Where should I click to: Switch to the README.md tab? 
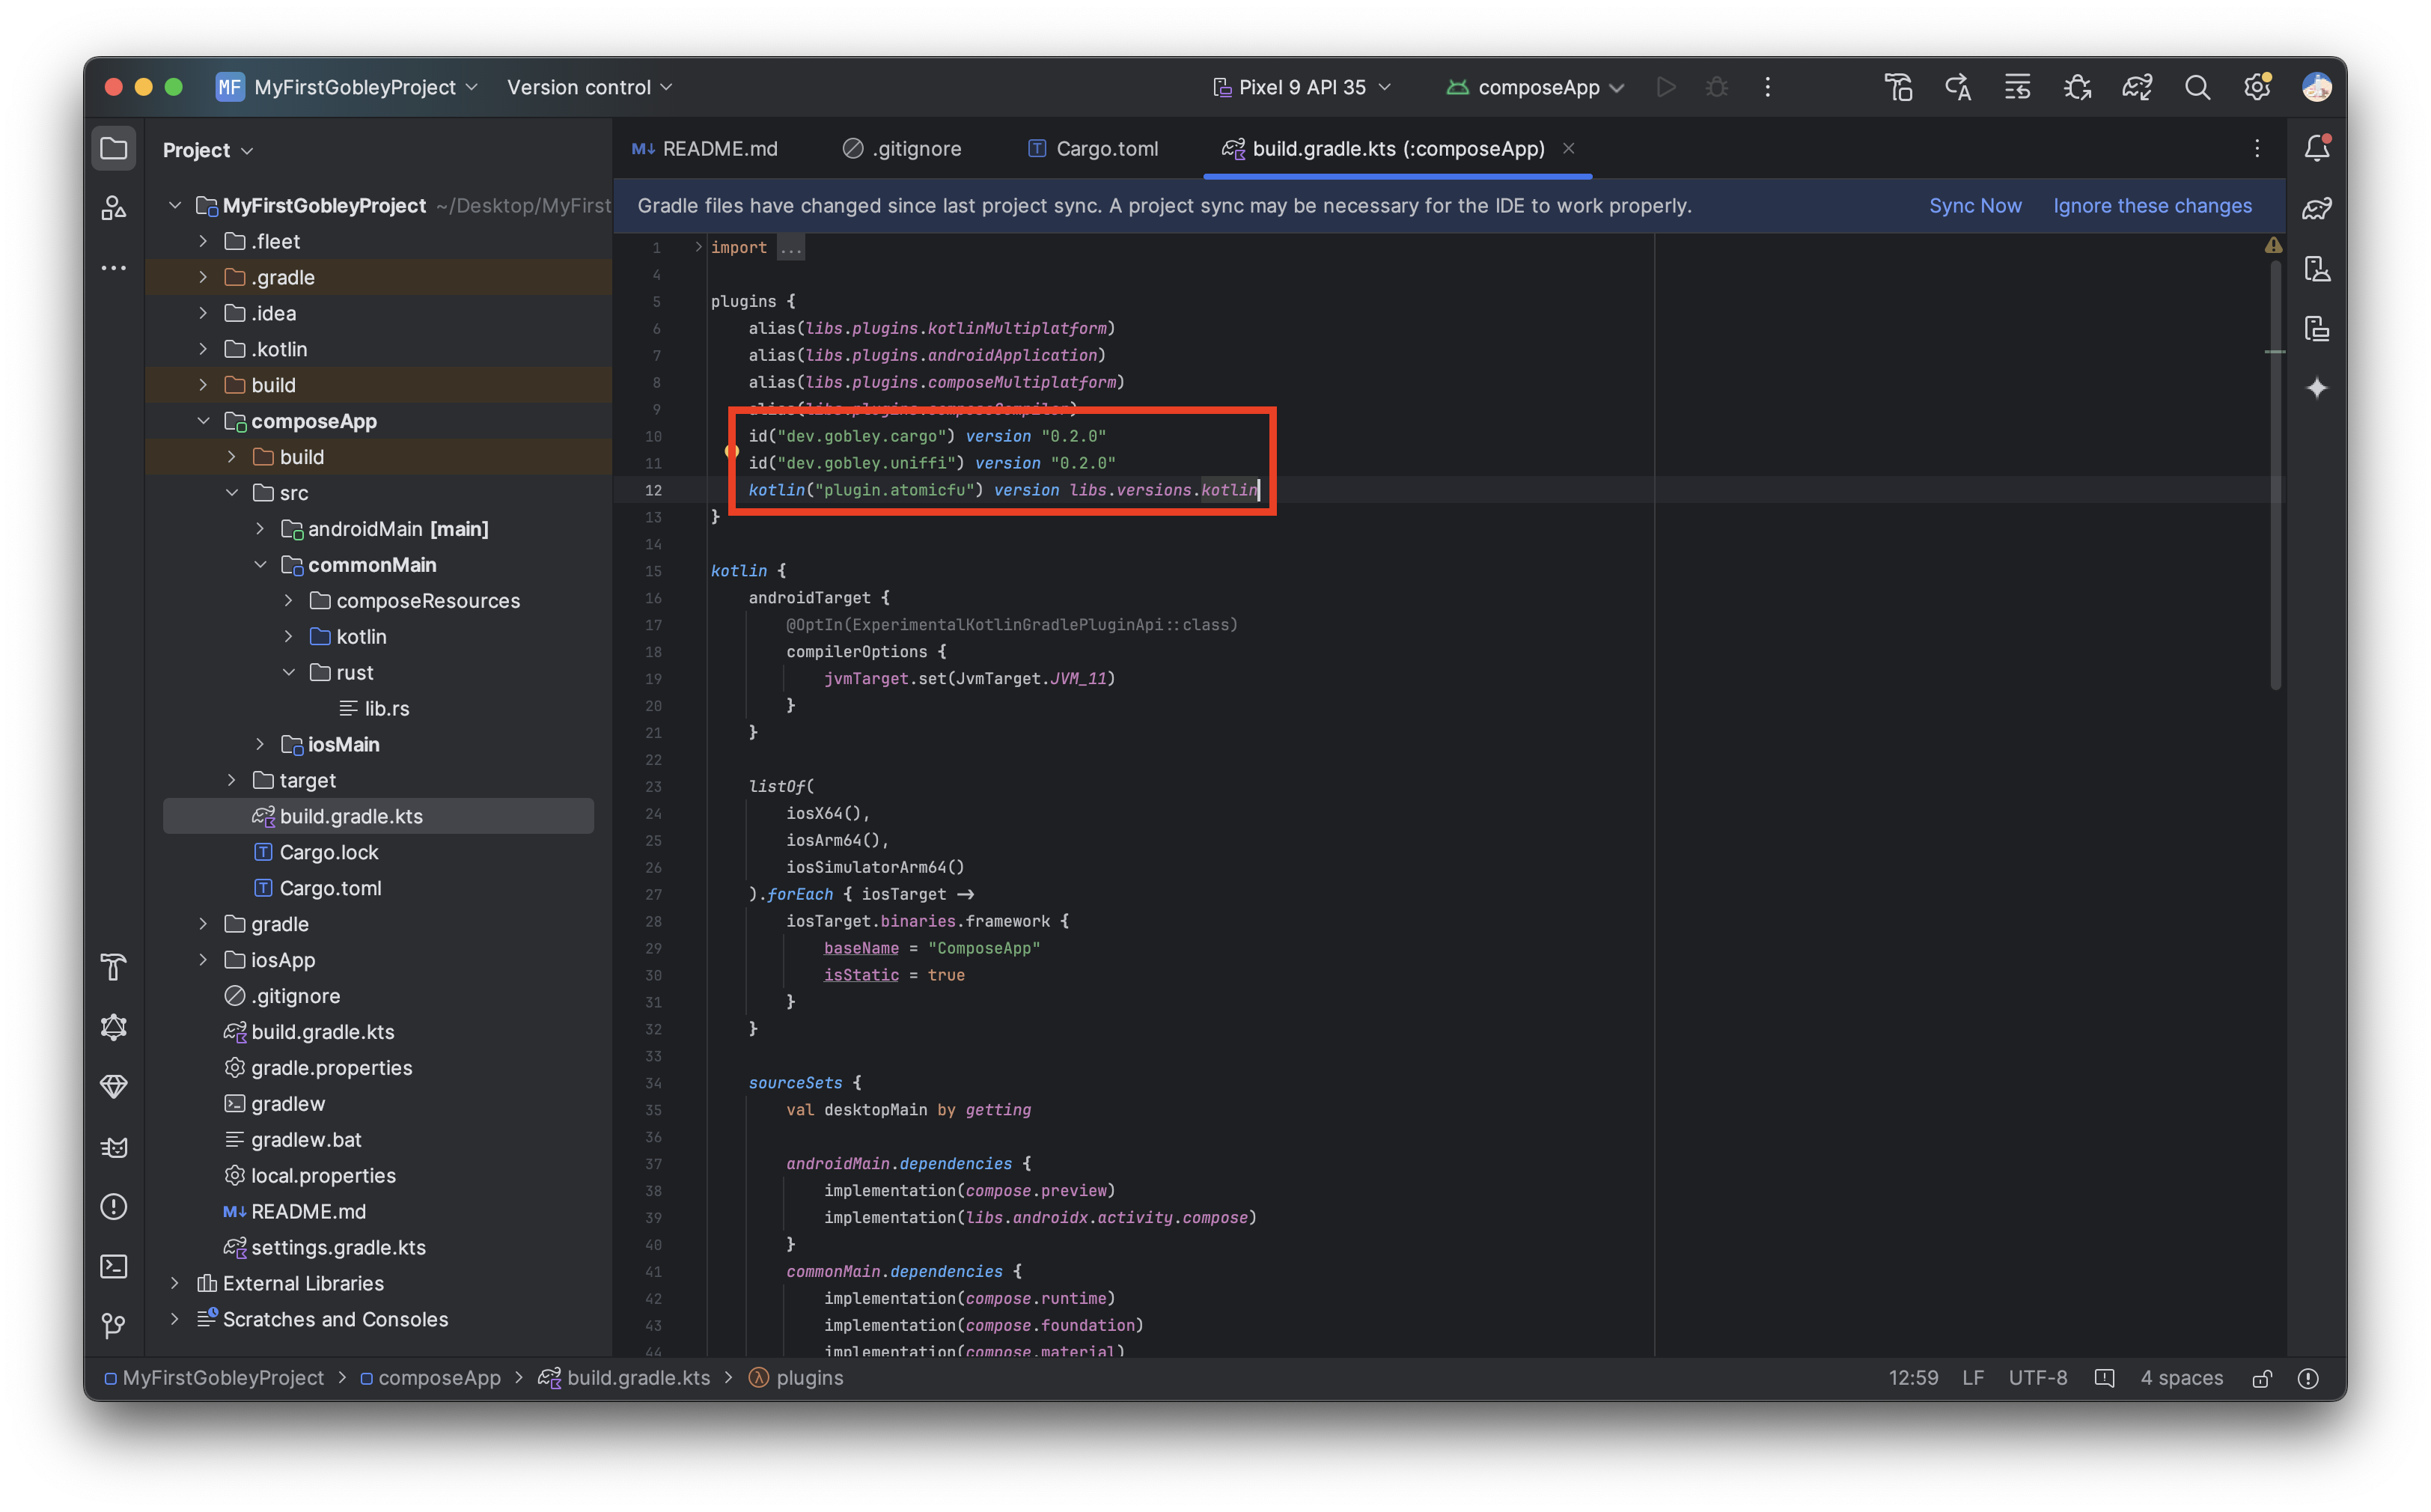704,149
